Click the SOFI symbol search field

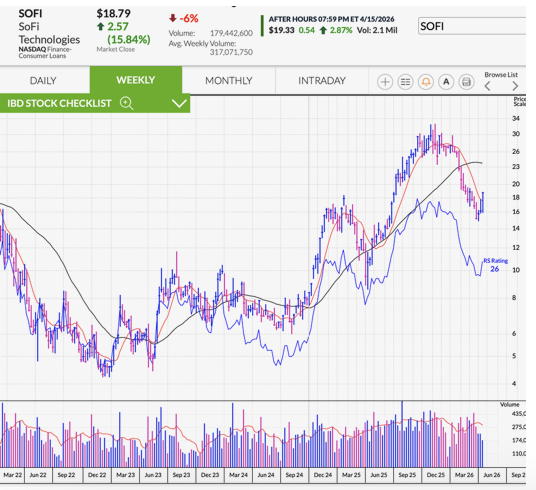[472, 26]
